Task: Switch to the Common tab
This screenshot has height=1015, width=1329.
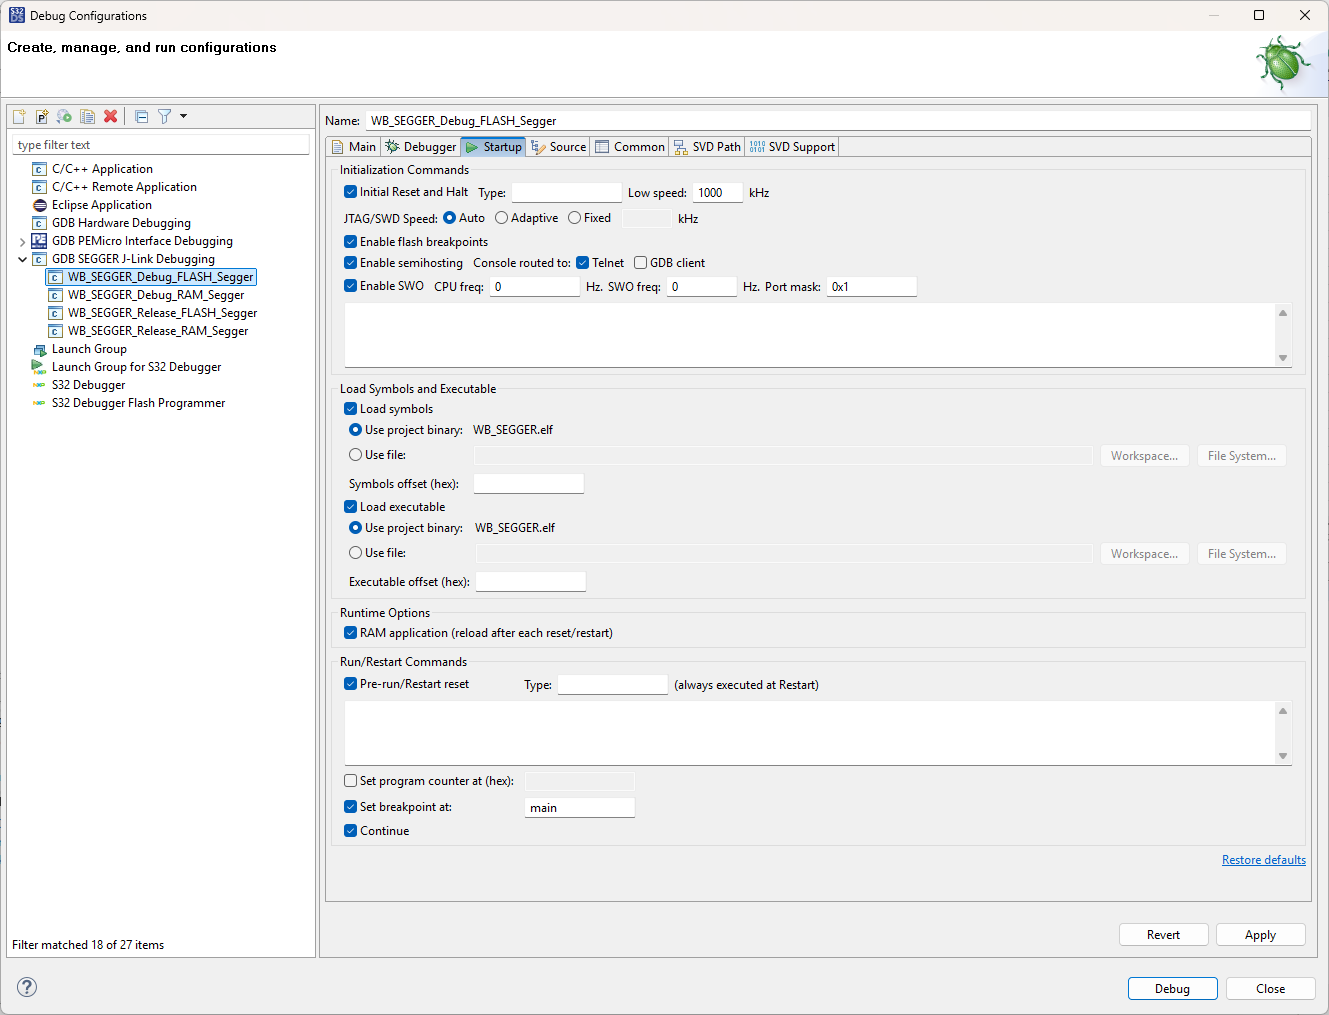Action: click(630, 147)
